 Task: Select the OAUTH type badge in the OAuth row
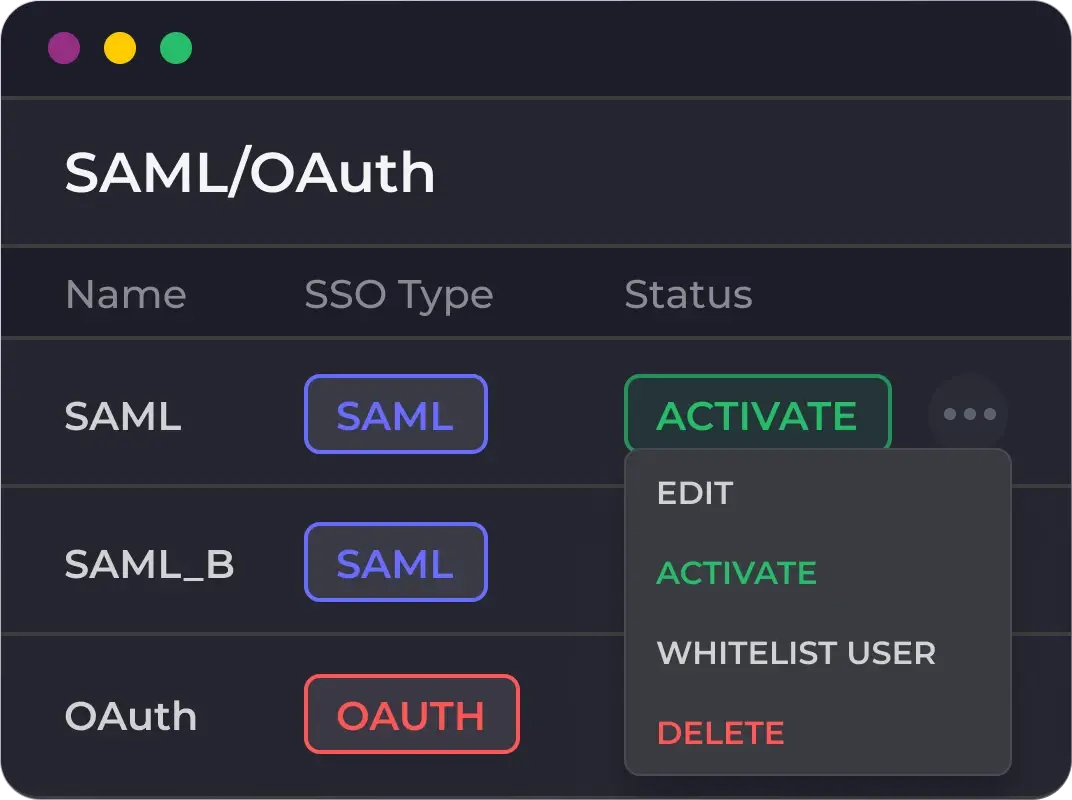(411, 714)
